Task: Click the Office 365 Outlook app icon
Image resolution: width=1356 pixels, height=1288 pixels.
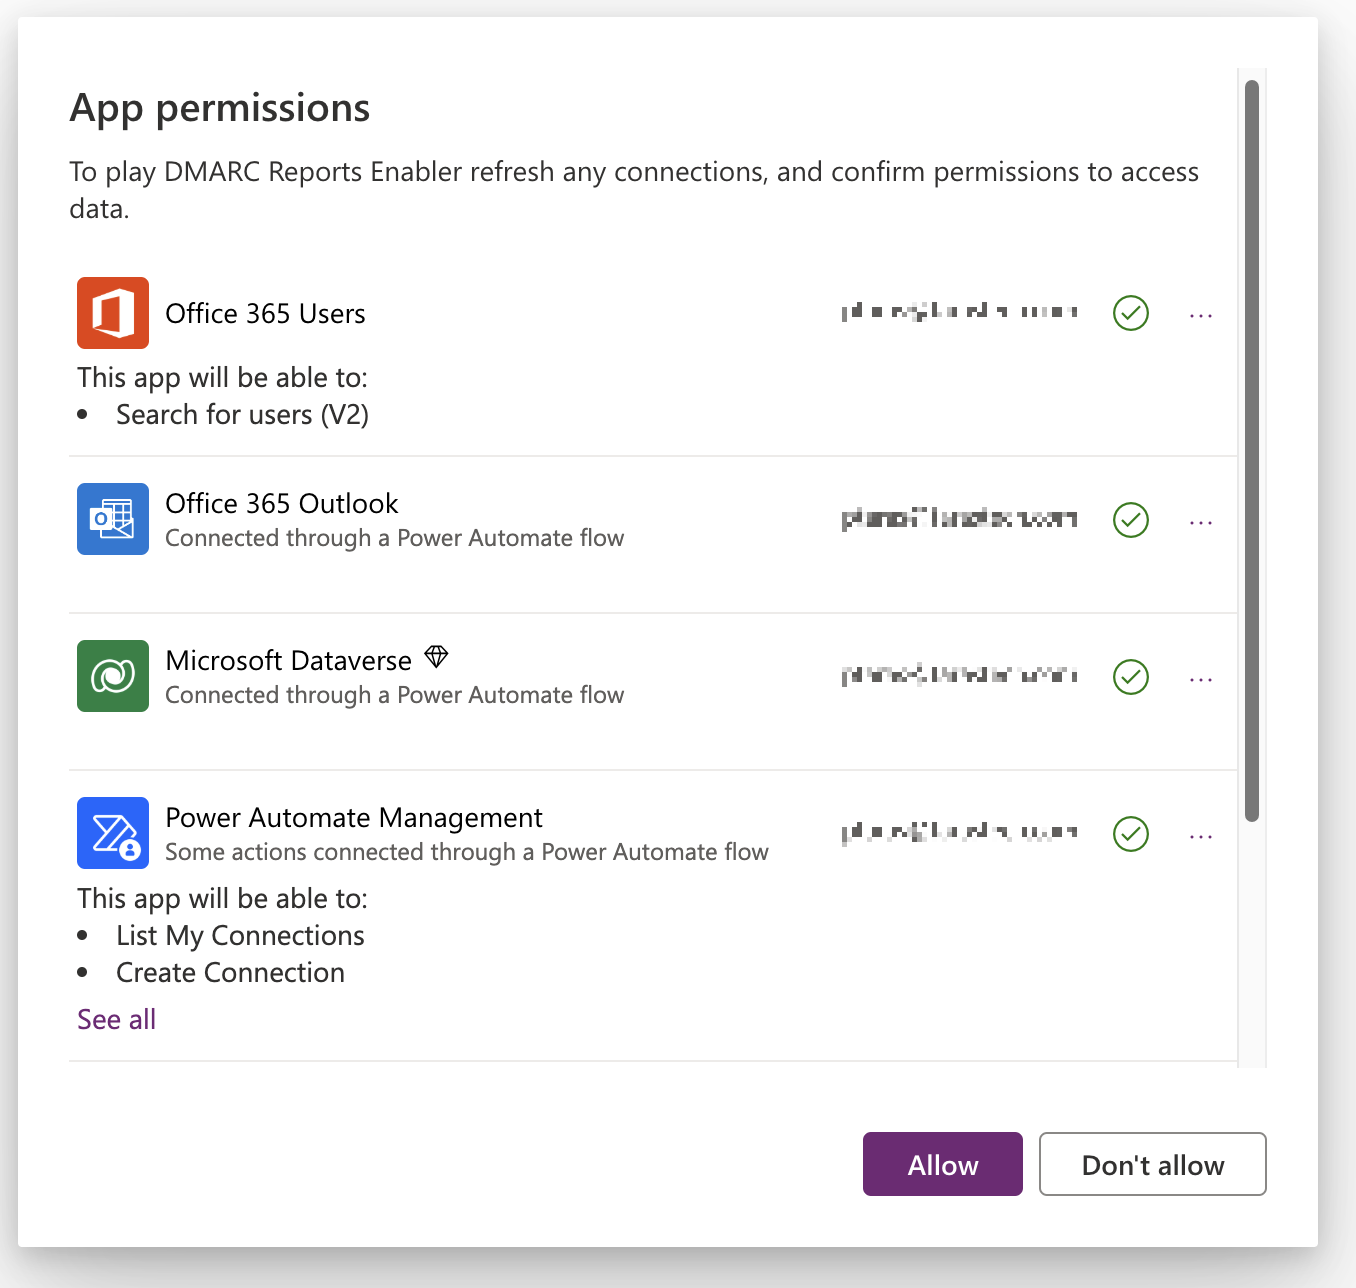Action: point(113,519)
